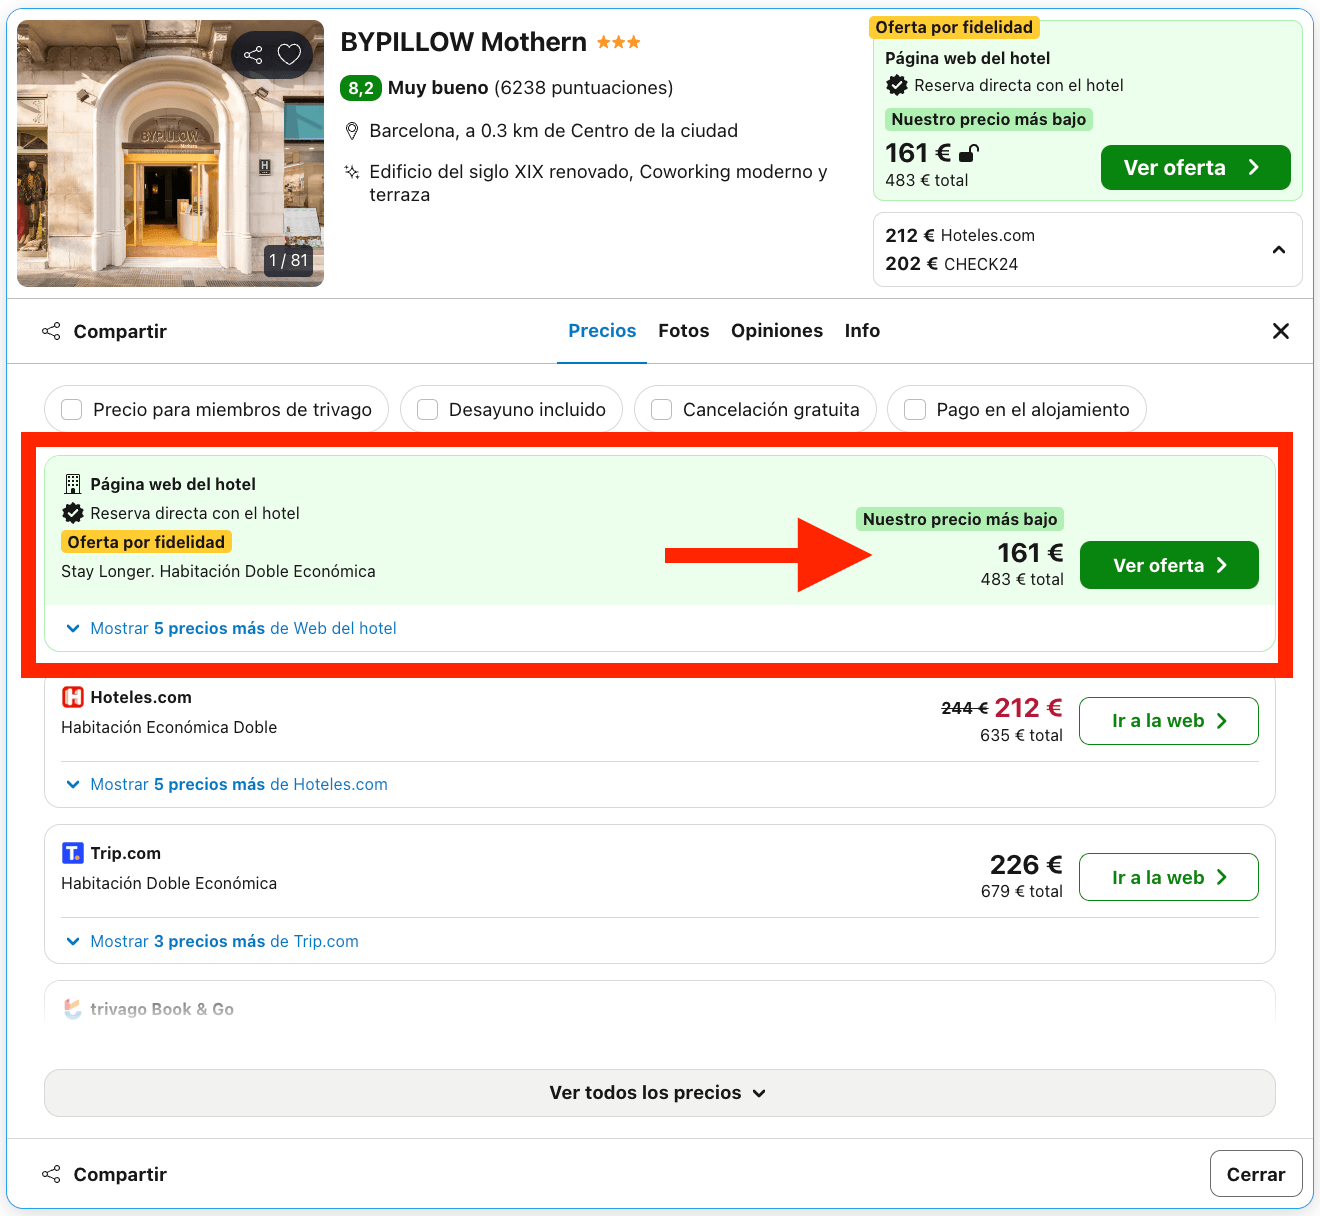Click the BYPILLOW Mothern hotel title

463,42
